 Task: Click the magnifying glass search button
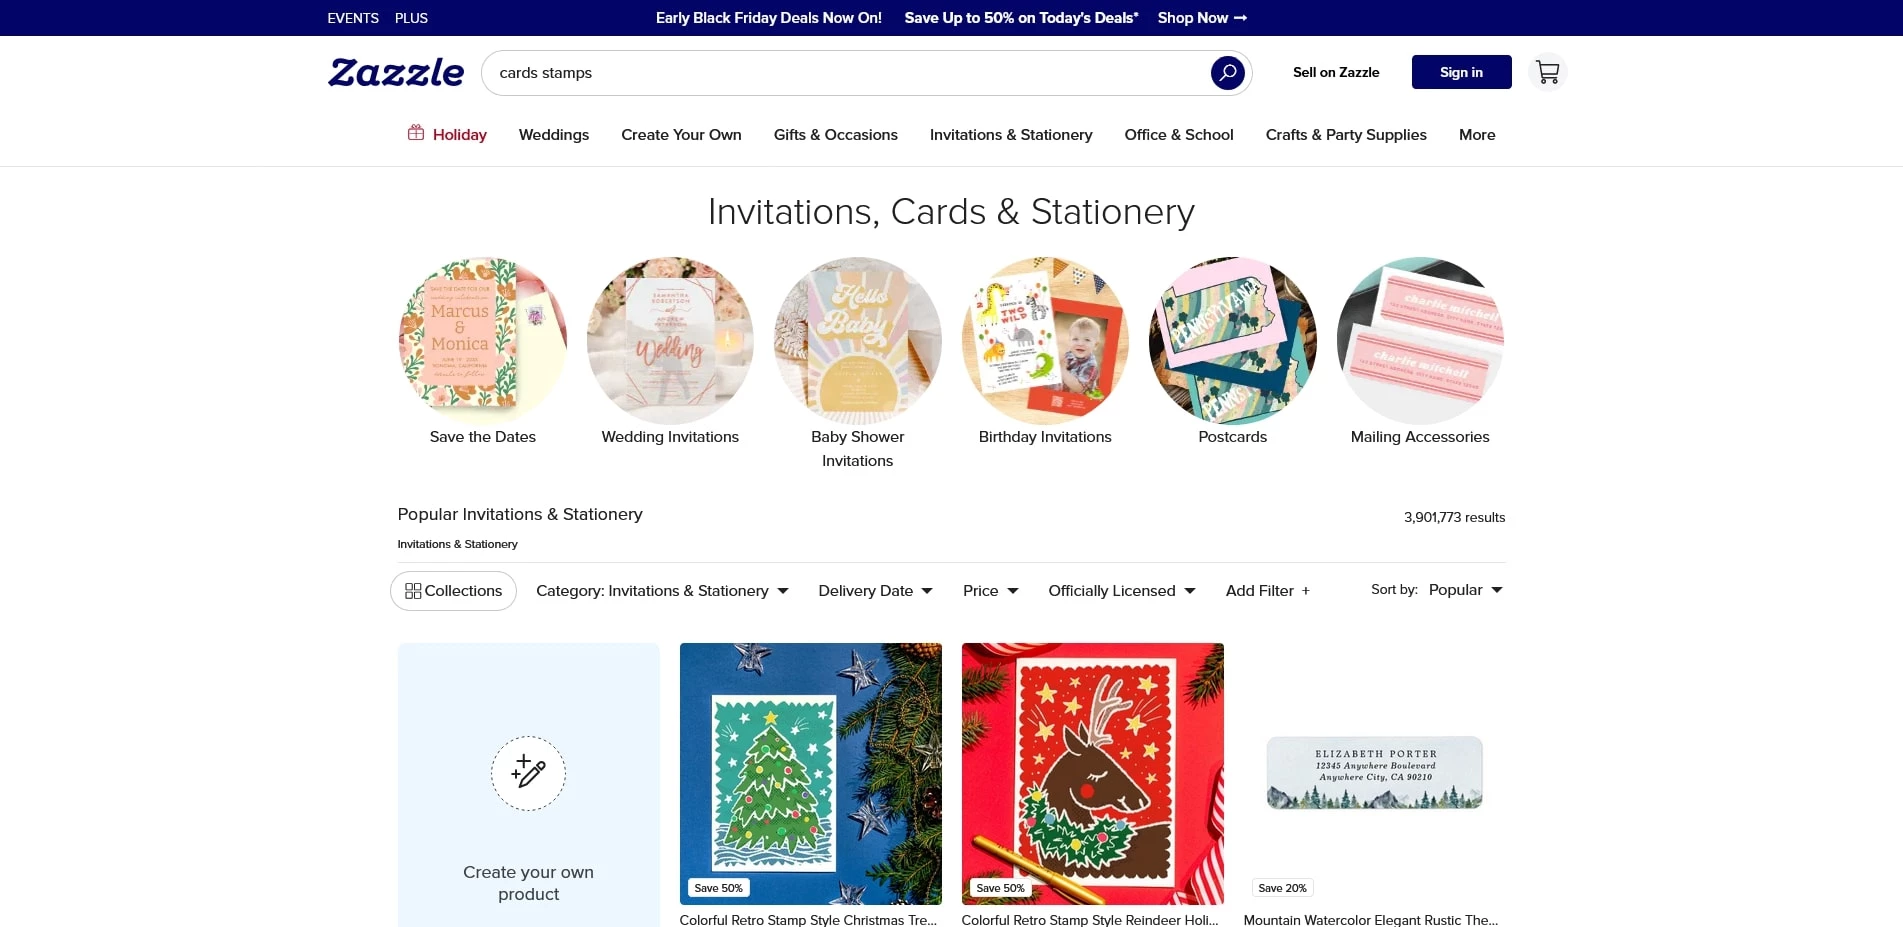coord(1227,73)
